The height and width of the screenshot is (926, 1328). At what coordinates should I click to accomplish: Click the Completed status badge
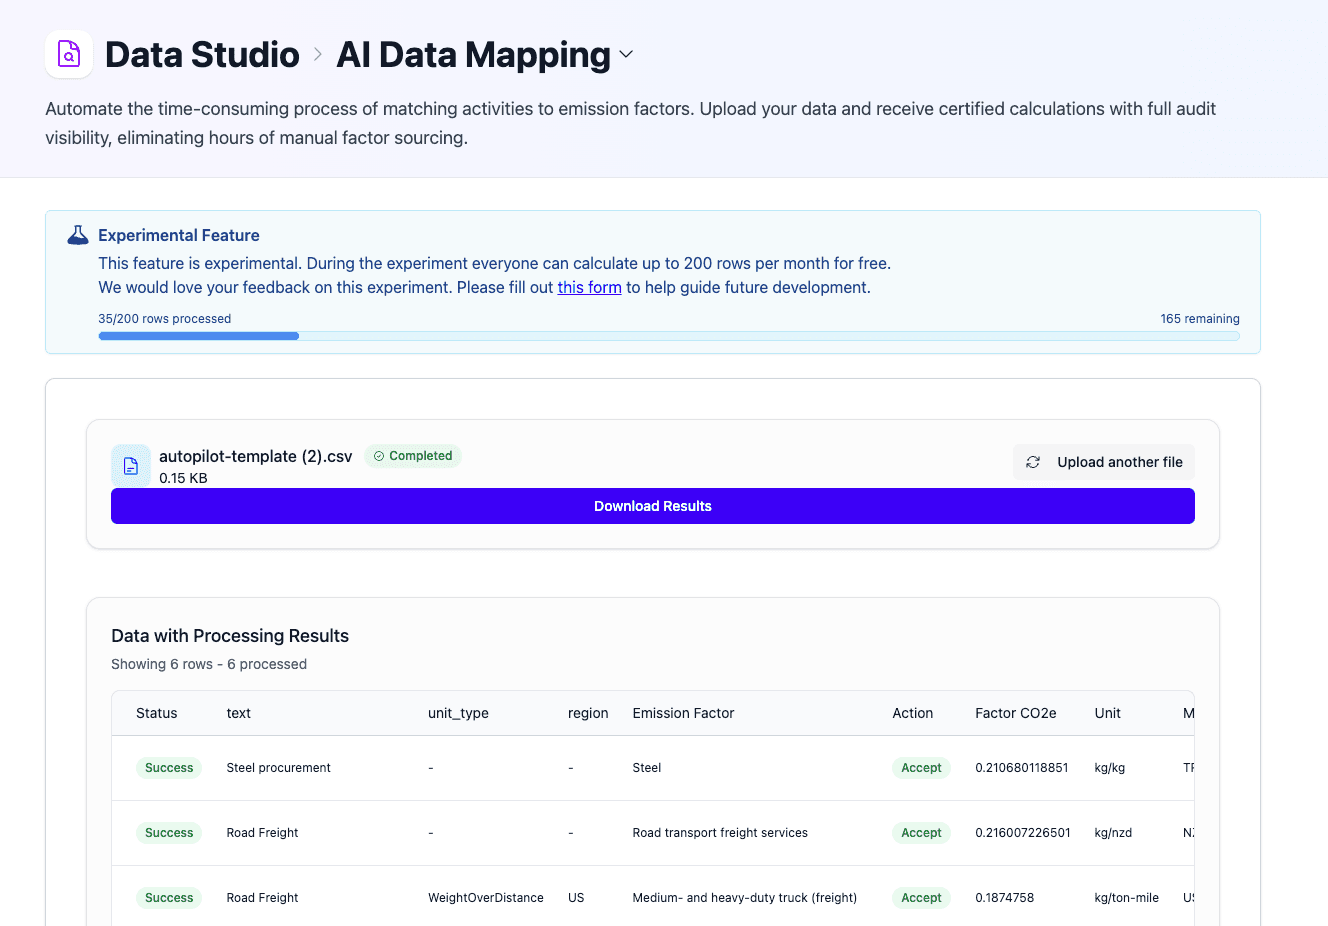point(413,456)
